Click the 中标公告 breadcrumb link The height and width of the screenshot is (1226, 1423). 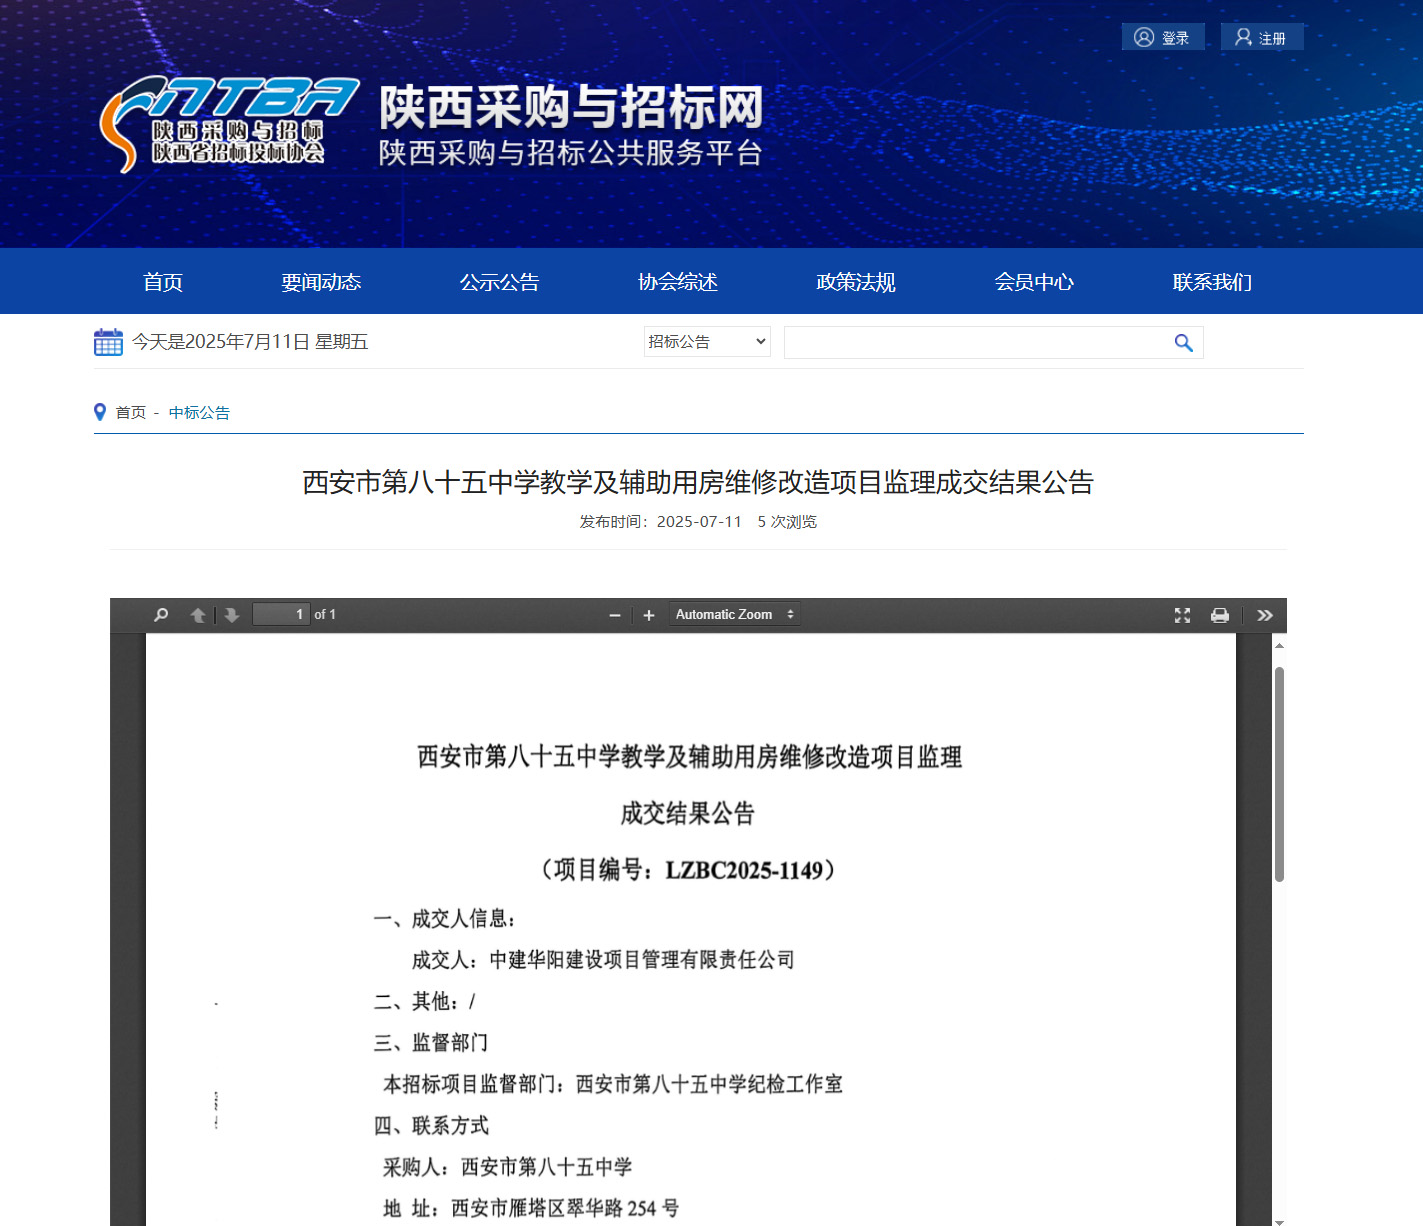coord(199,412)
